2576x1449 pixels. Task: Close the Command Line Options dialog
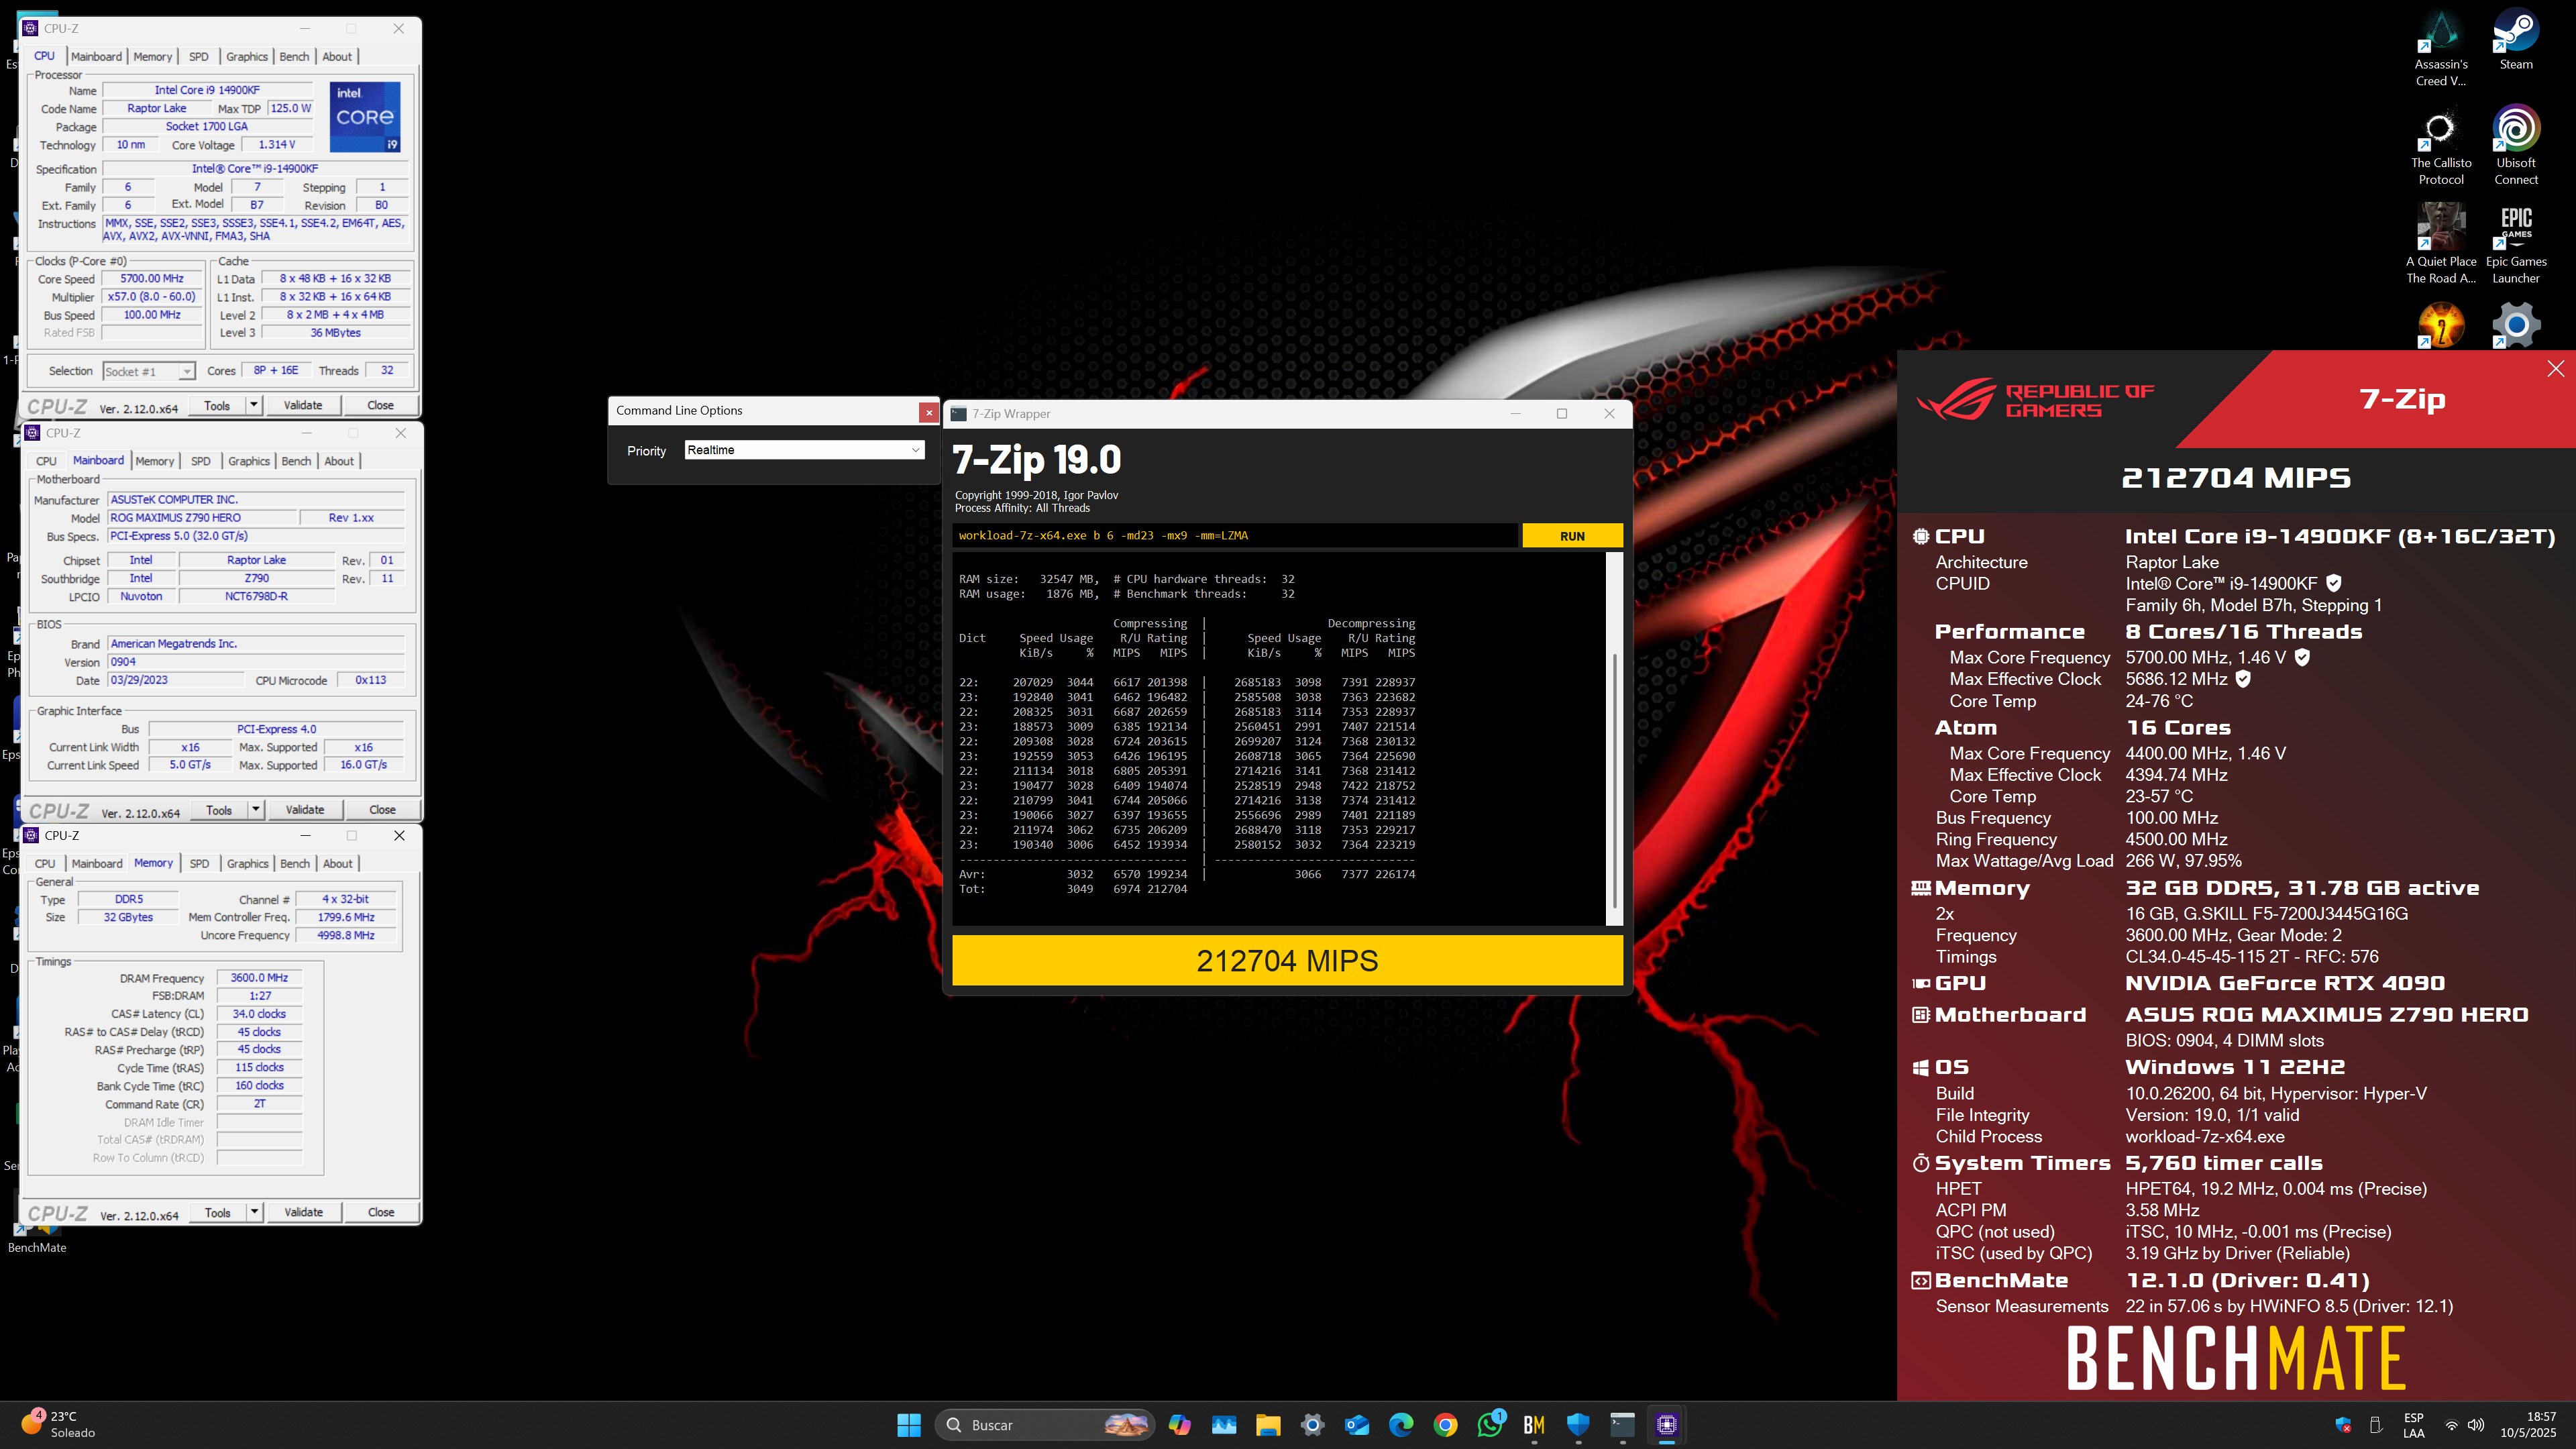coord(928,412)
